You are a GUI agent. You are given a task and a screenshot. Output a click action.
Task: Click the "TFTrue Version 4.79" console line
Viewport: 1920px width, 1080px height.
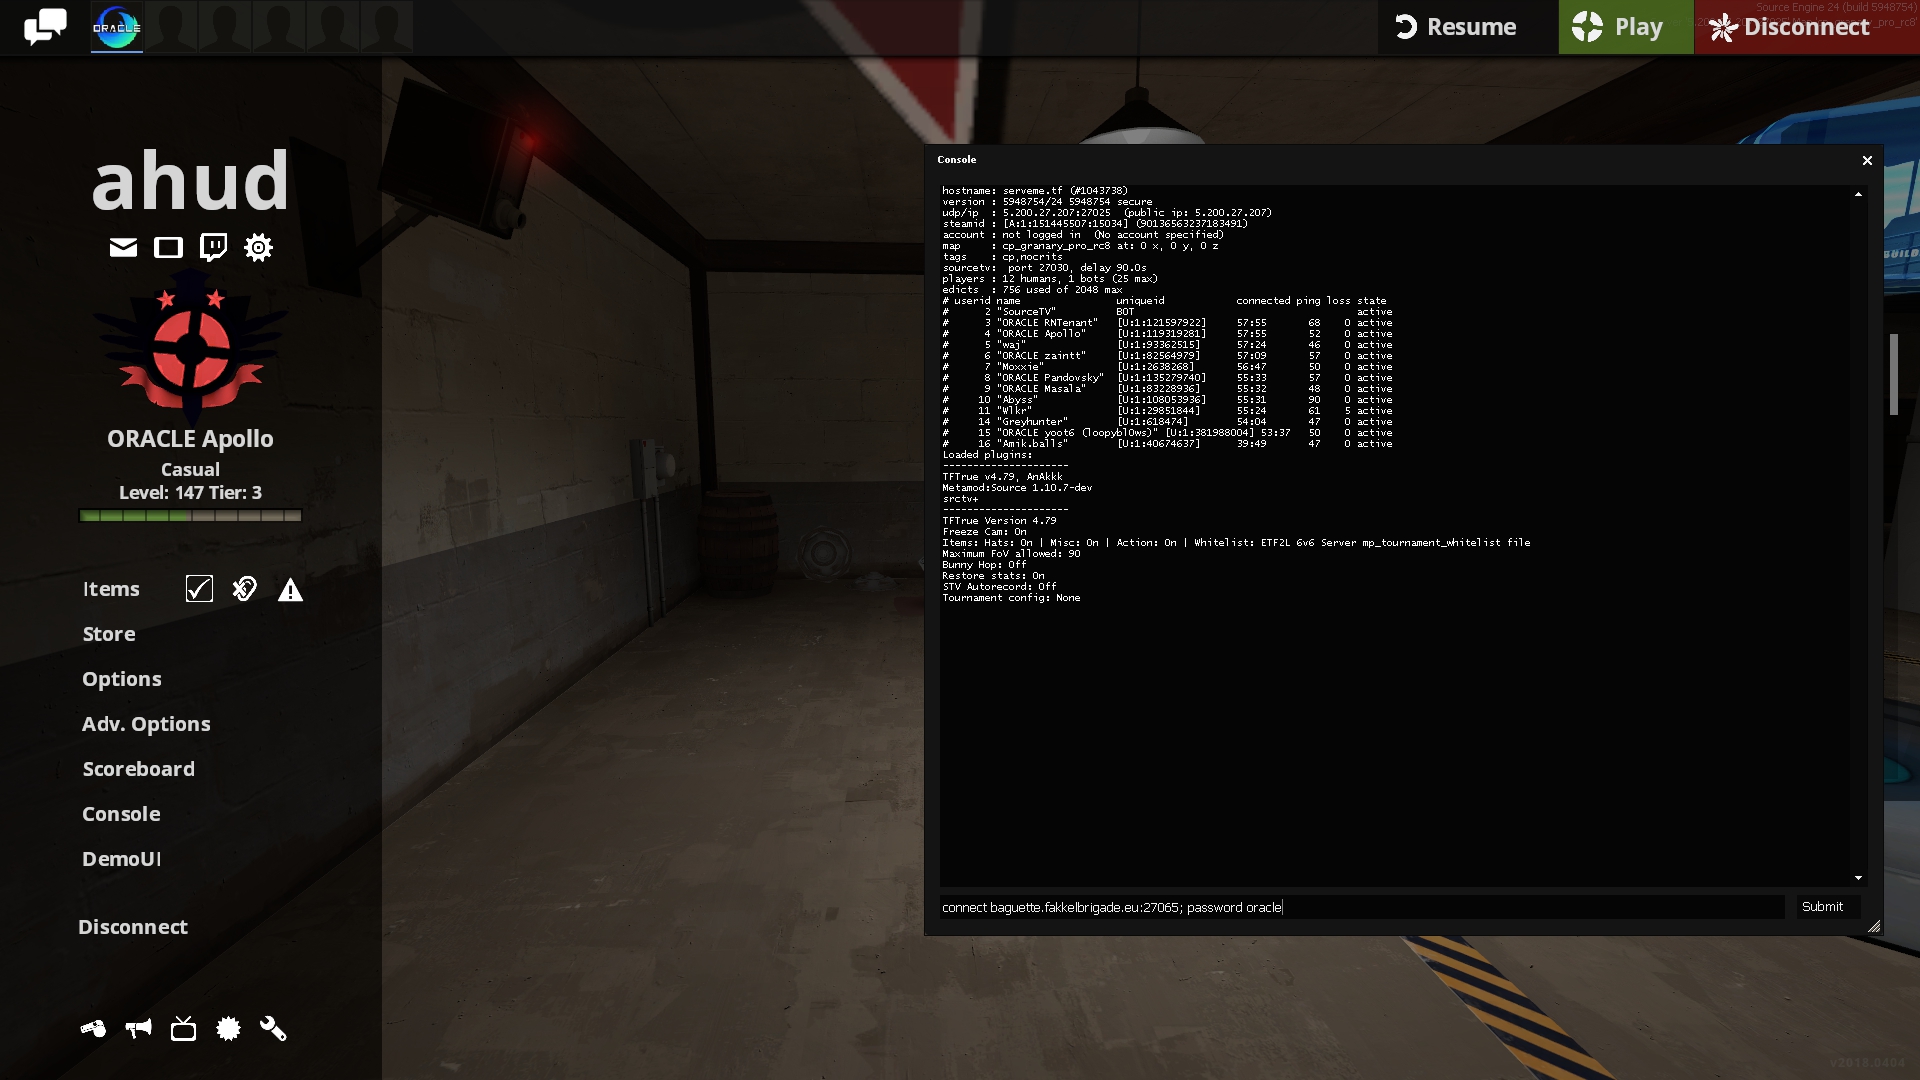999,521
